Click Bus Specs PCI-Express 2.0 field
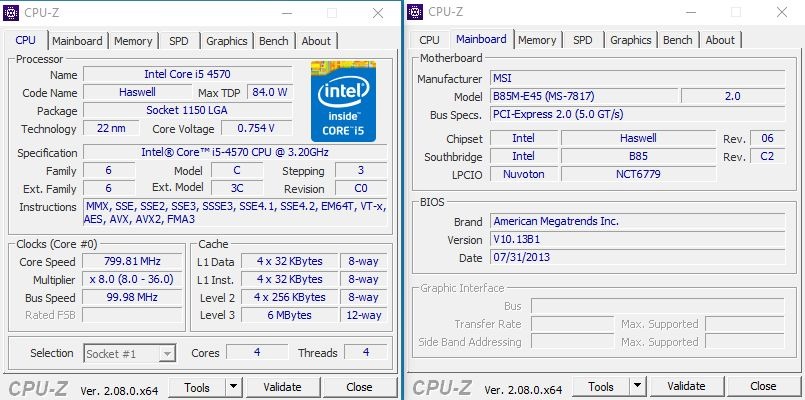Image resolution: width=805 pixels, height=400 pixels. (638, 114)
